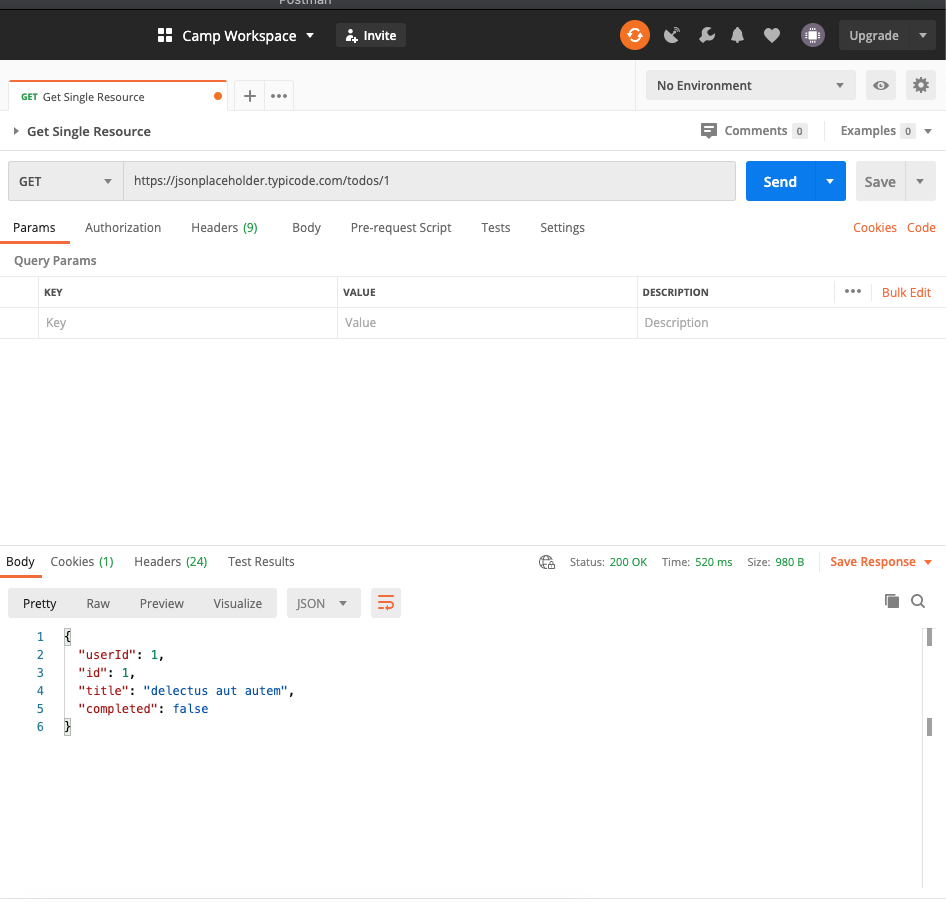946x902 pixels.
Task: Open response Headers (24) tab
Action: (171, 562)
